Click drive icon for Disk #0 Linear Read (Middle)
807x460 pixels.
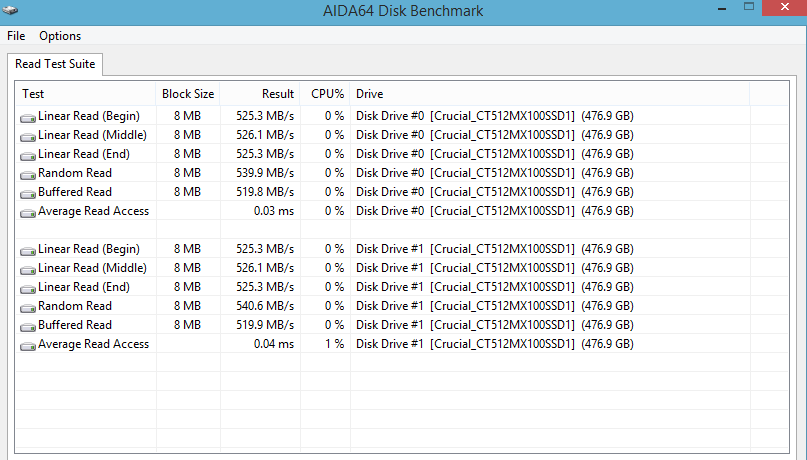[28, 136]
